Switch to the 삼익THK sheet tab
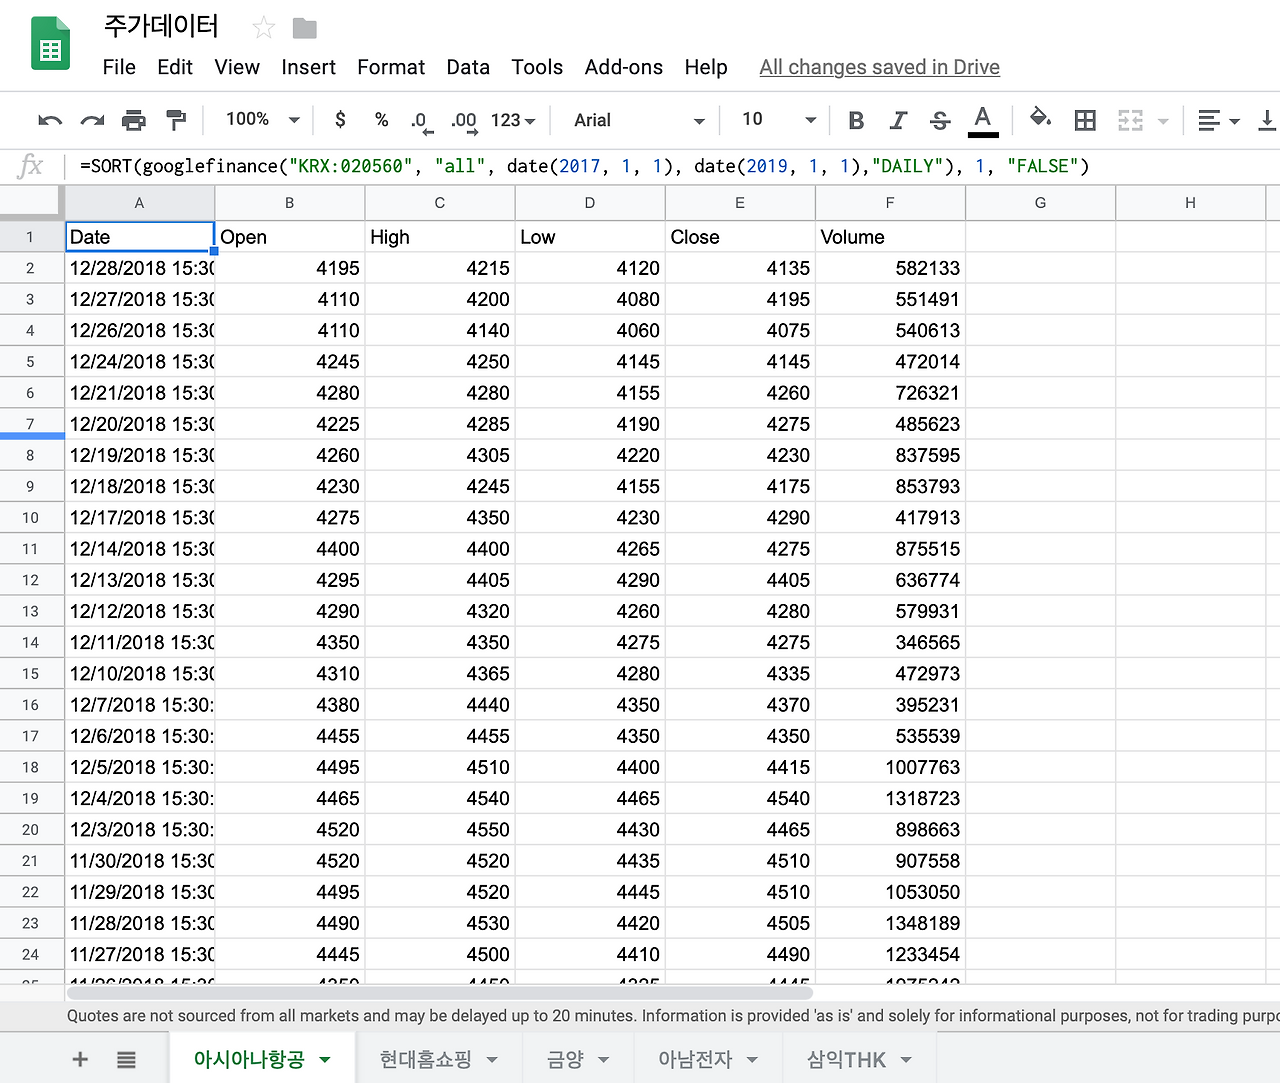This screenshot has width=1280, height=1083. click(x=846, y=1059)
